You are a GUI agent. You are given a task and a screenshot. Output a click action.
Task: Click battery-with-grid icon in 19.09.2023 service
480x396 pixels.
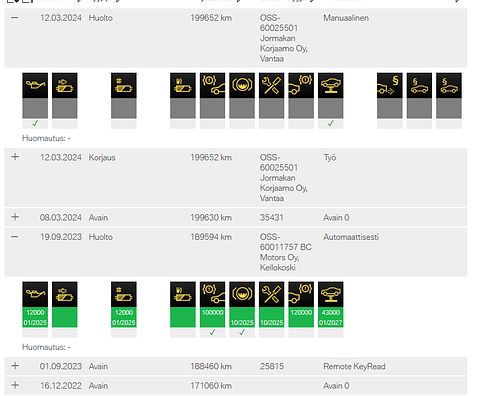tap(124, 294)
